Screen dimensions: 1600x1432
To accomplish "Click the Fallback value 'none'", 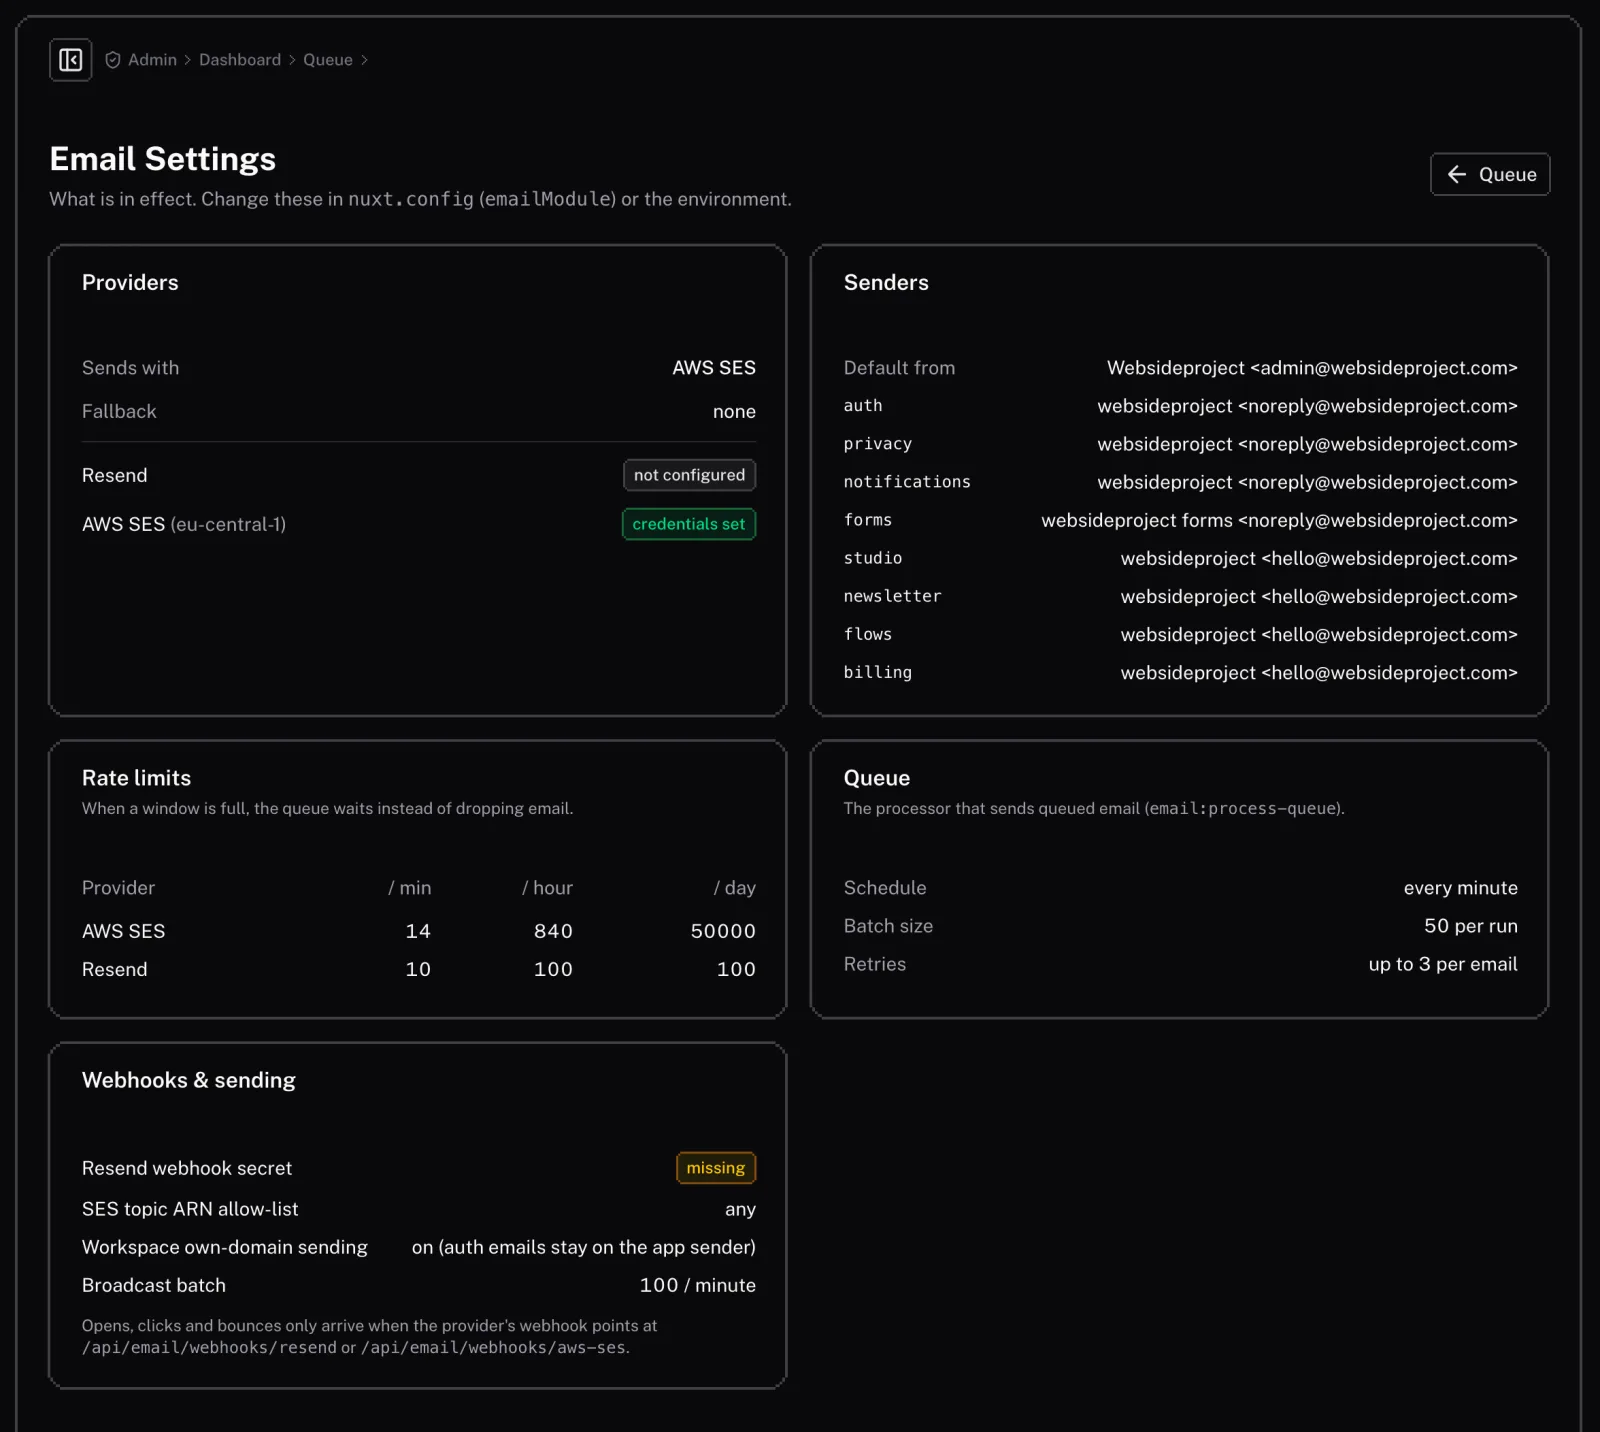I will click(734, 412).
